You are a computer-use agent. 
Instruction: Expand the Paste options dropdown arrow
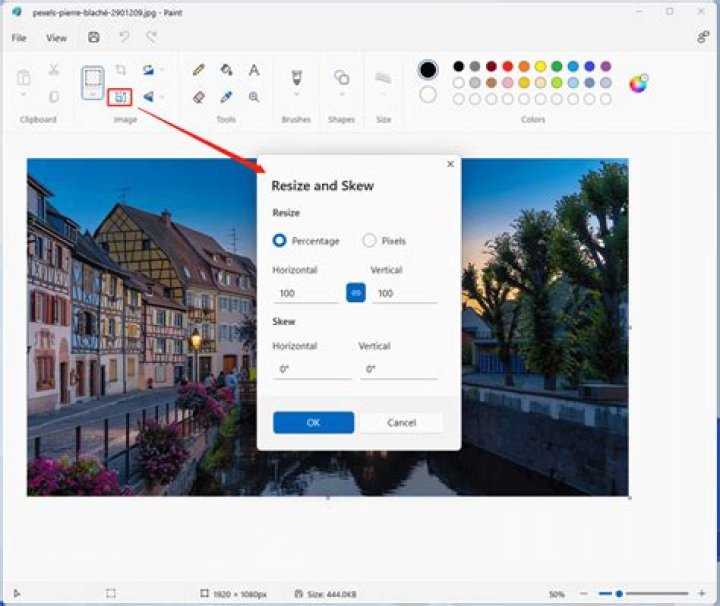[23, 95]
